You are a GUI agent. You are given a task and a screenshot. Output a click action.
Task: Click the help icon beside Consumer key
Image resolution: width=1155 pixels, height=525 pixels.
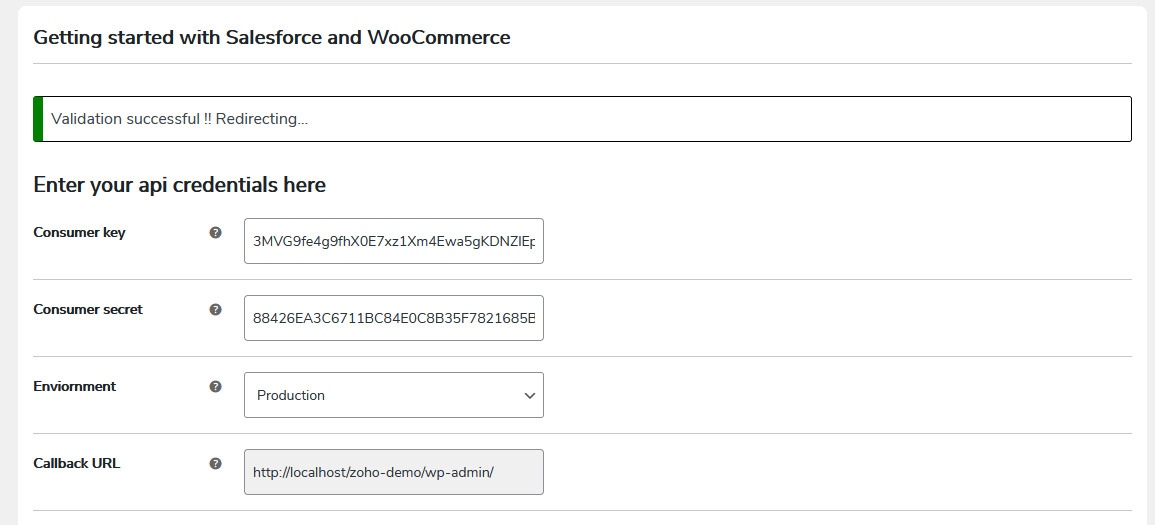pos(215,233)
